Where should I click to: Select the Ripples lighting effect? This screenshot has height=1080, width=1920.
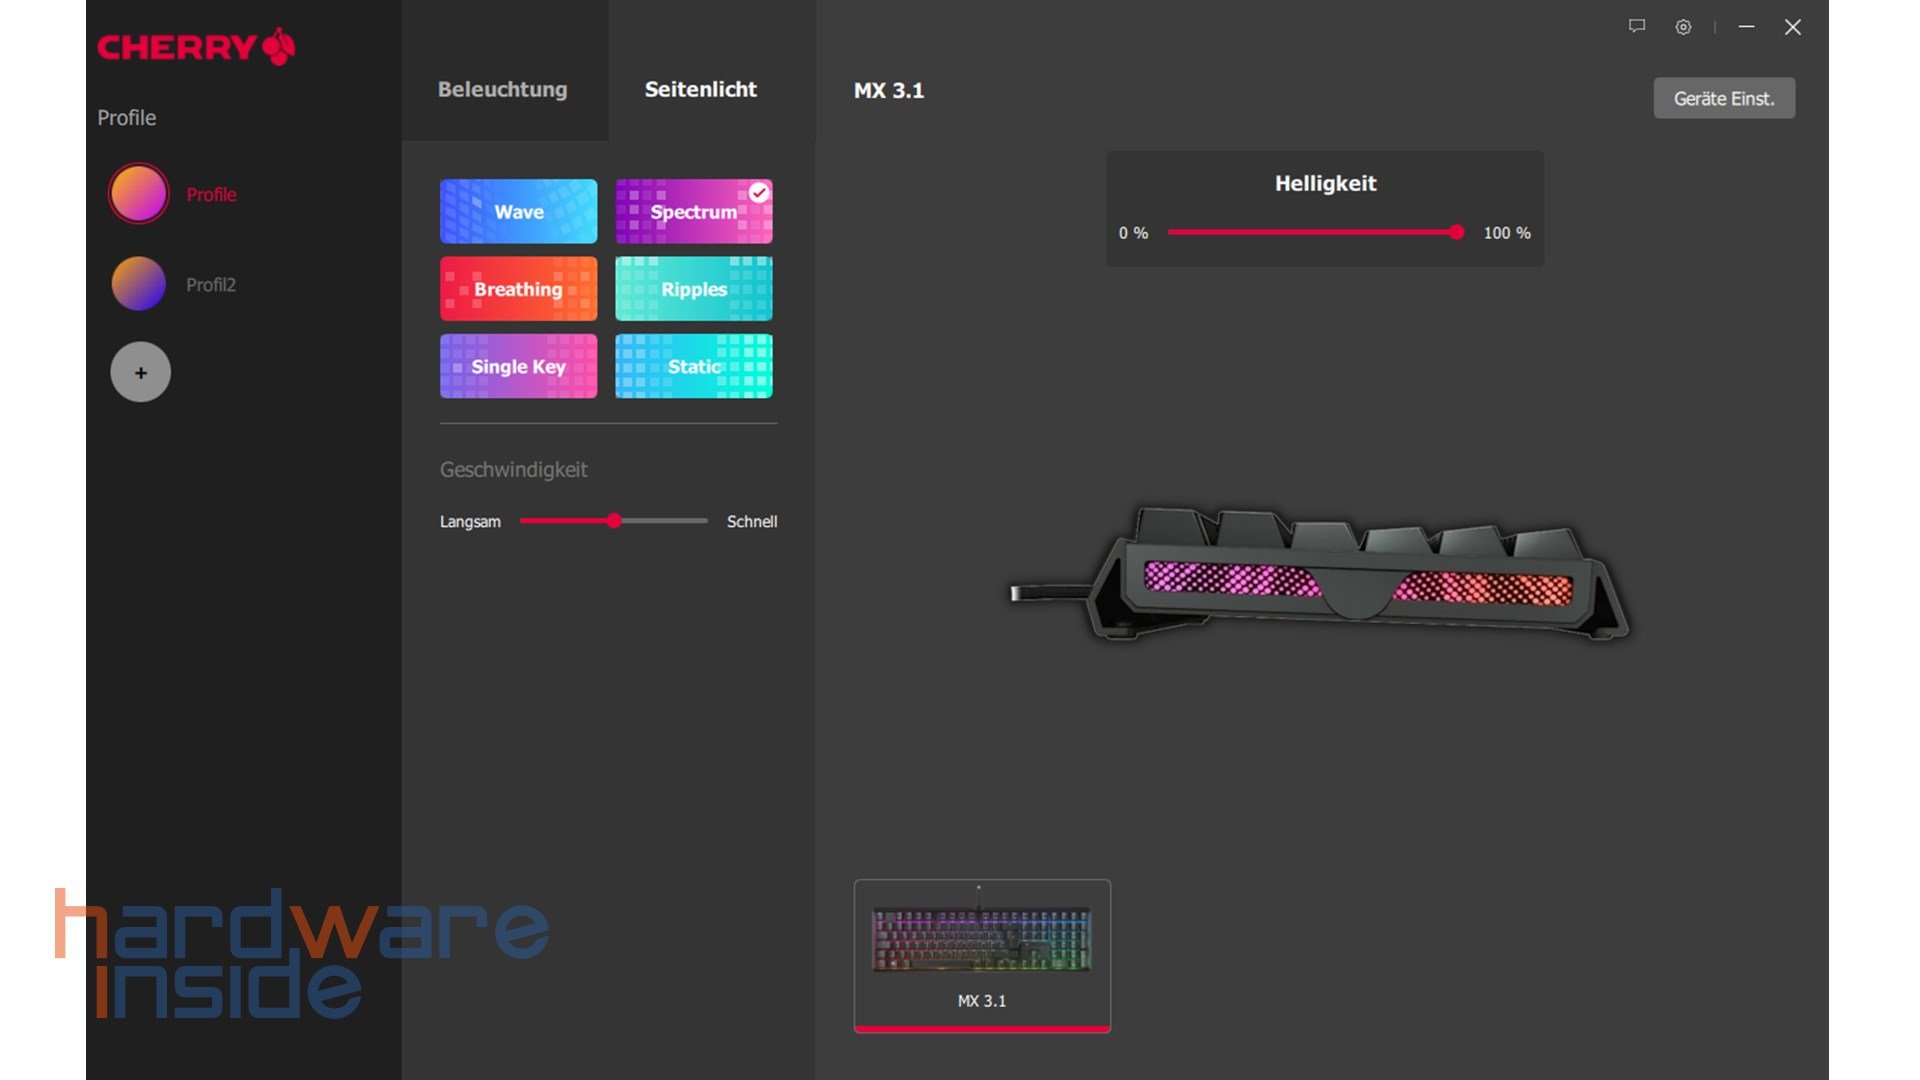tap(694, 287)
